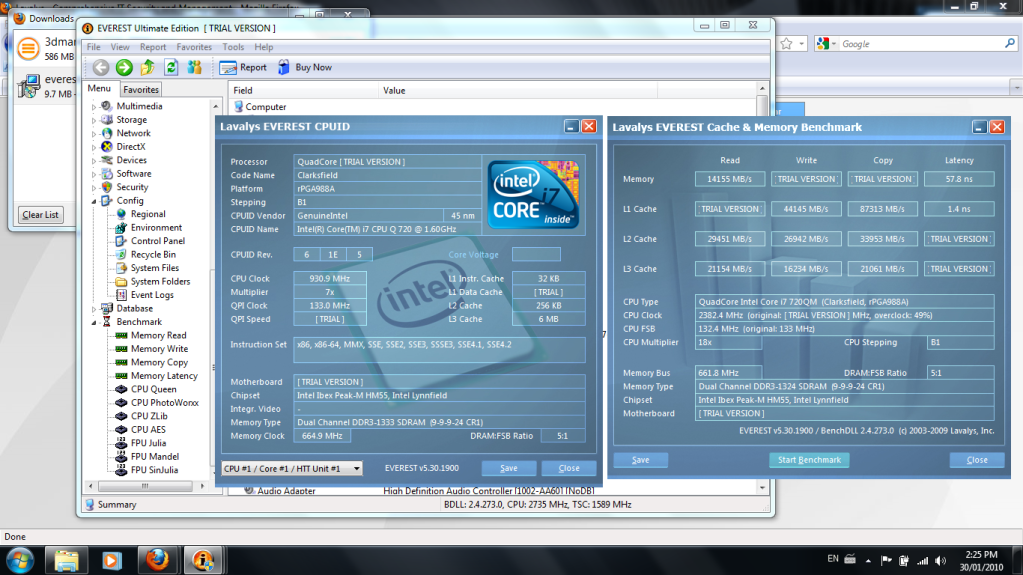Open Software category
Viewport: 1023px width, 575px height.
(x=134, y=174)
